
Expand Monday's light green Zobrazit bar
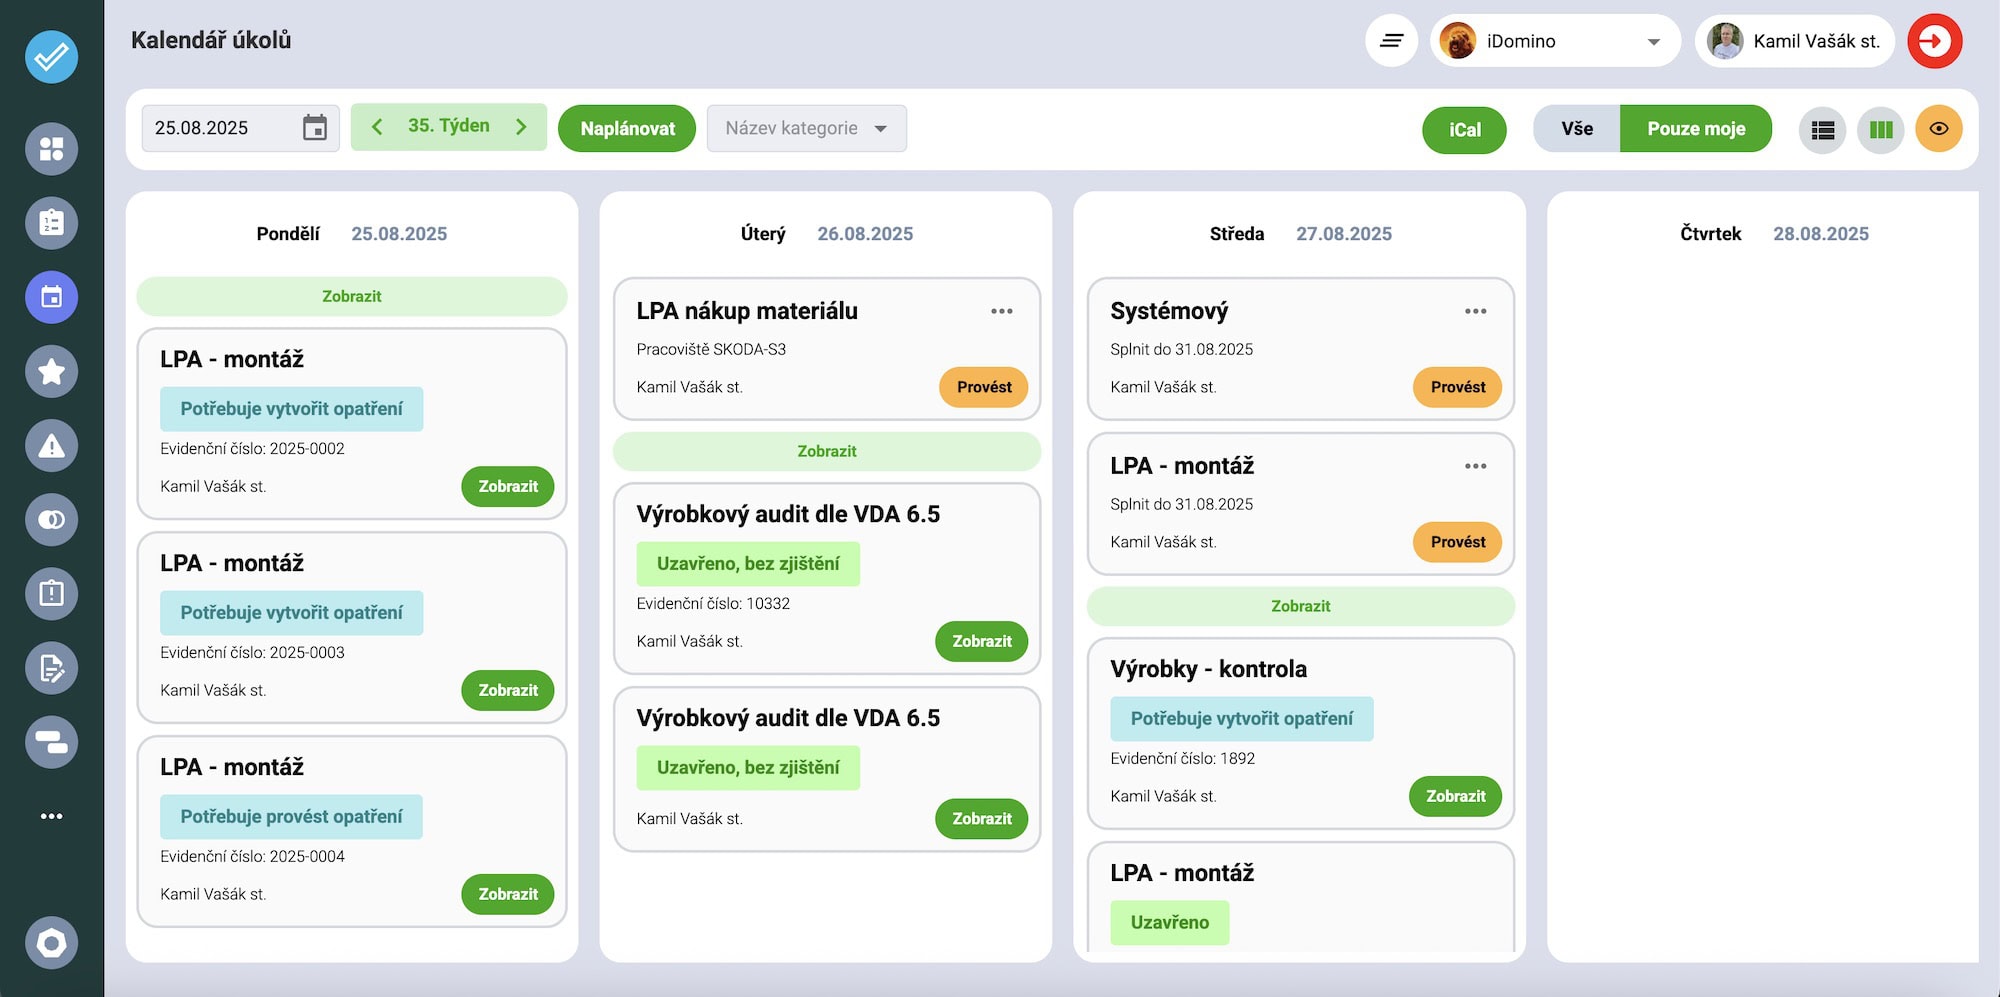tap(351, 296)
